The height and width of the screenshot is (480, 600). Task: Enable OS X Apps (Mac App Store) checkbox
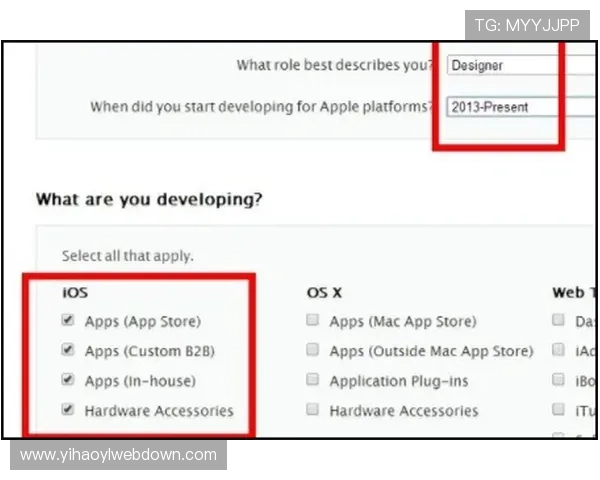(313, 321)
